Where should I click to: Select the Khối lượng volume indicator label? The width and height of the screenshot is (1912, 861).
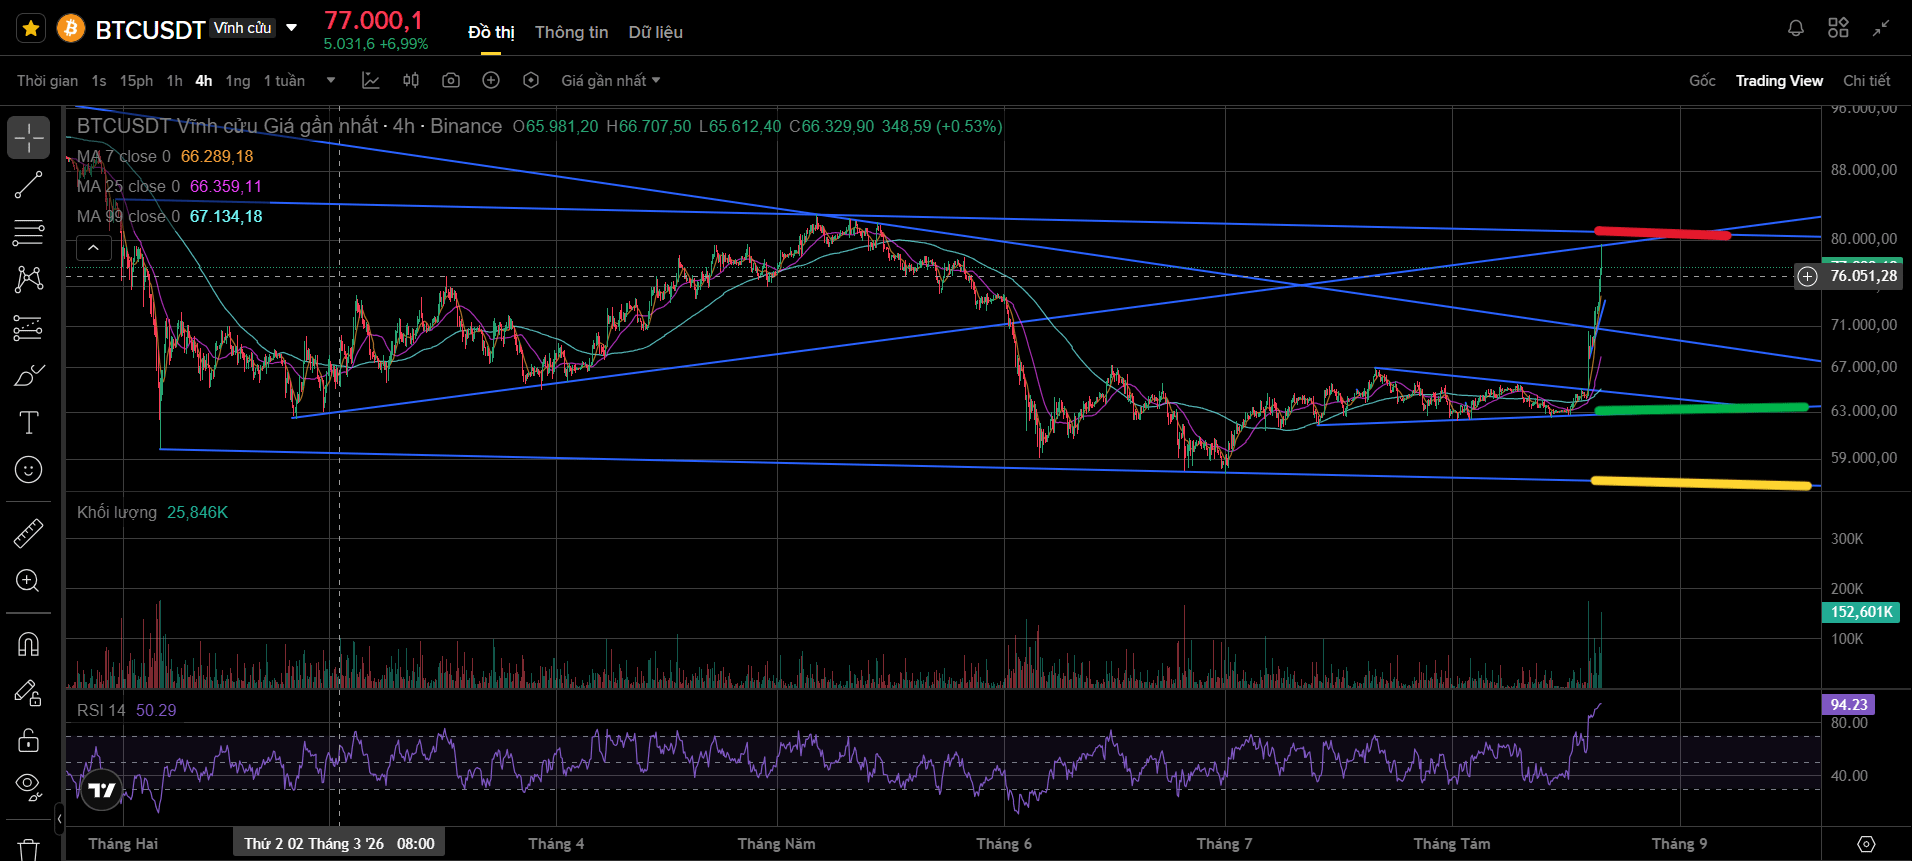[117, 513]
